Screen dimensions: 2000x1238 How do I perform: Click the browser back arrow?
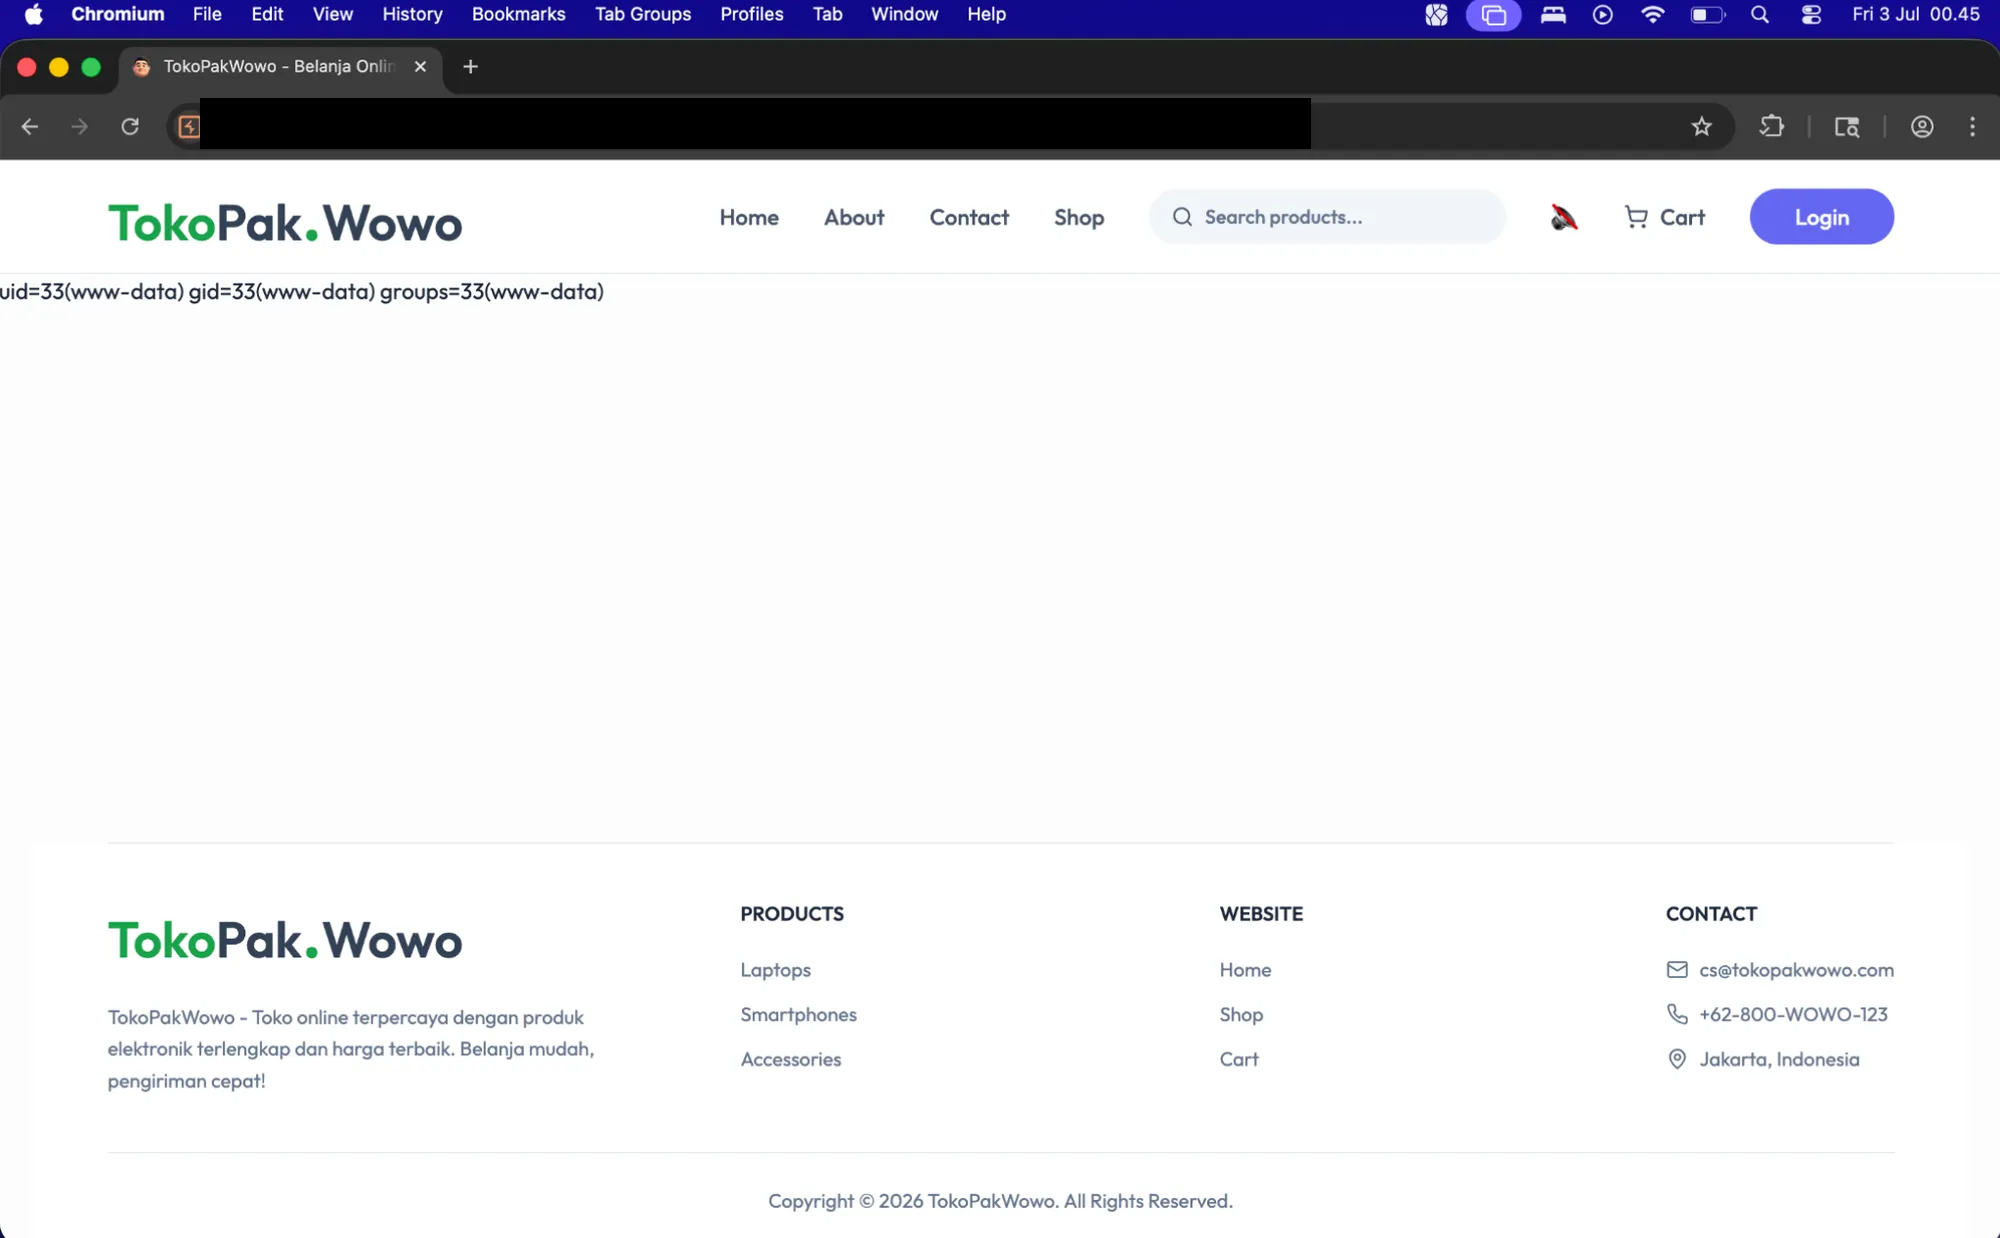[30, 127]
